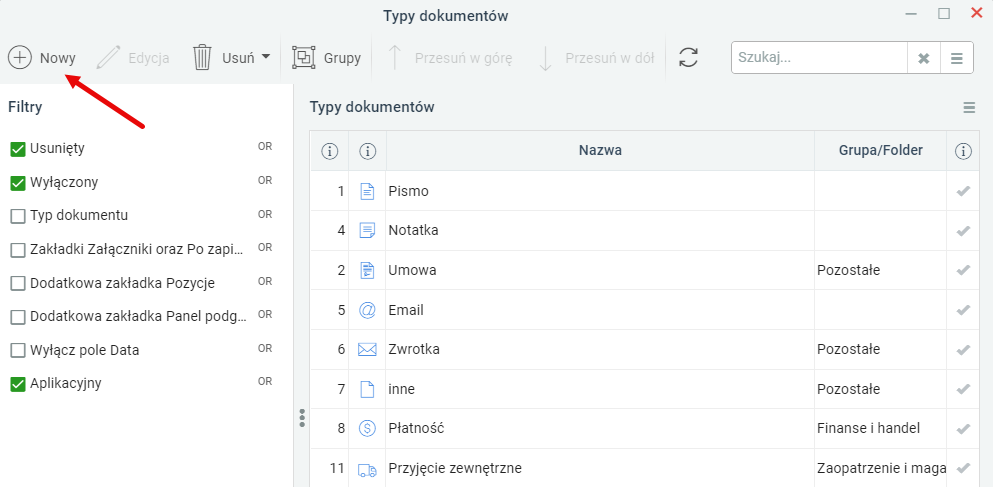Click checkmark icon in Email row

(963, 310)
